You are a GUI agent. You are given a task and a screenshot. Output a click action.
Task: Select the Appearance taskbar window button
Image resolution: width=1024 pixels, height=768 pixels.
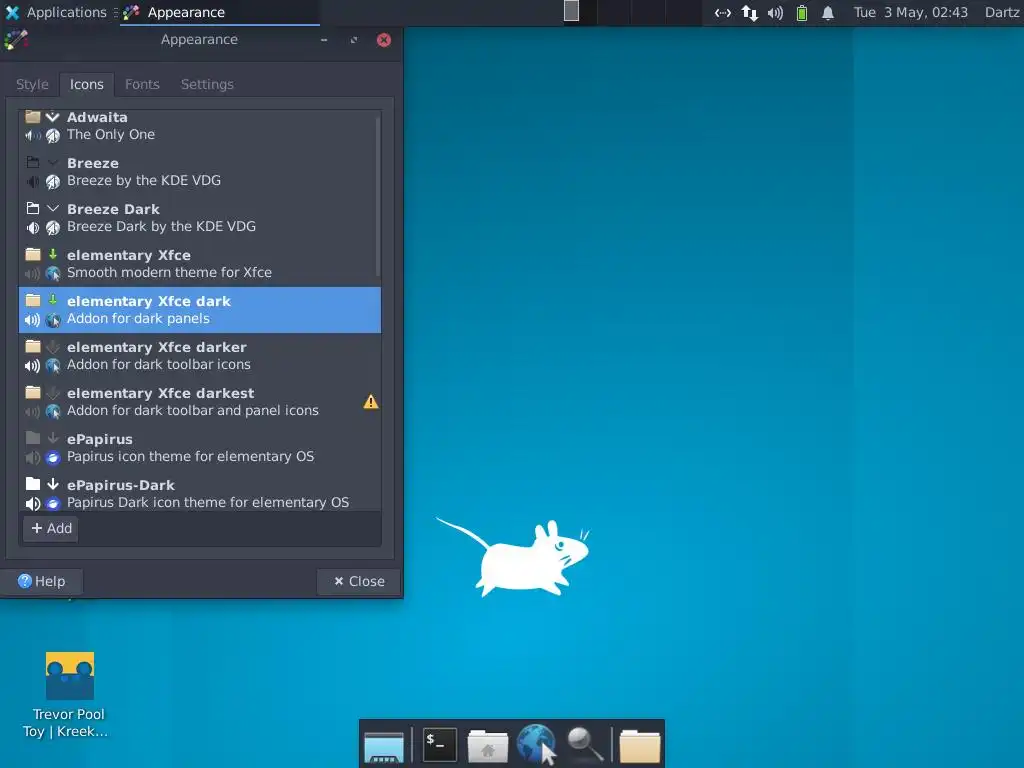220,12
